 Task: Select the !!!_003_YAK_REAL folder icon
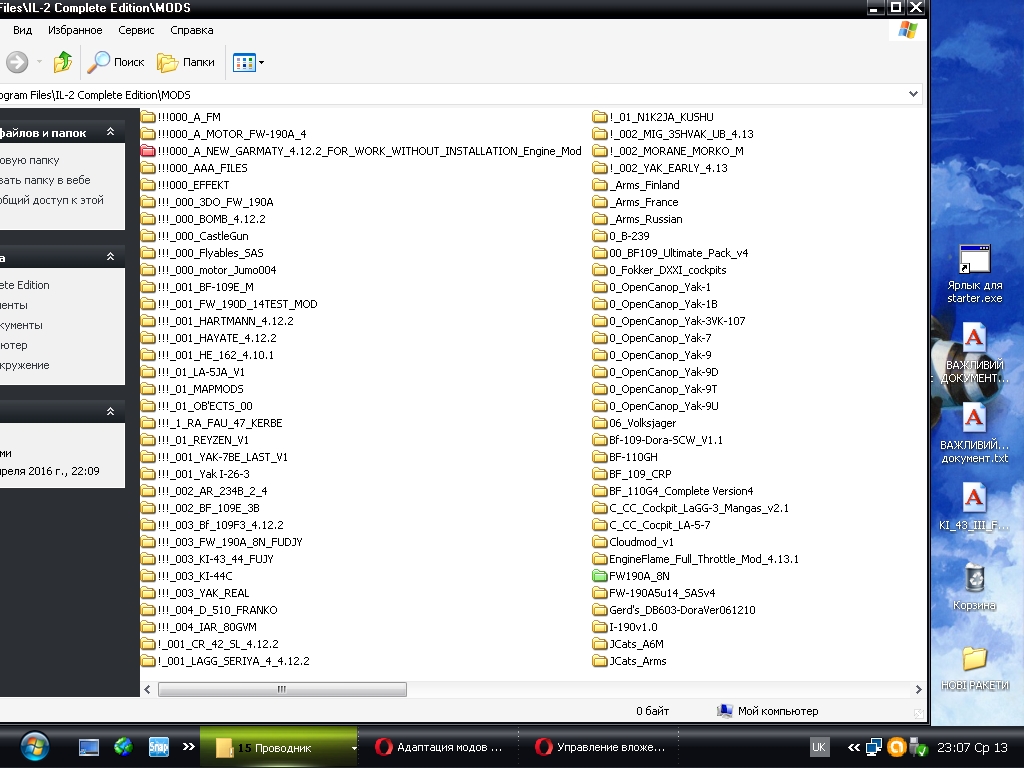pyautogui.click(x=148, y=593)
